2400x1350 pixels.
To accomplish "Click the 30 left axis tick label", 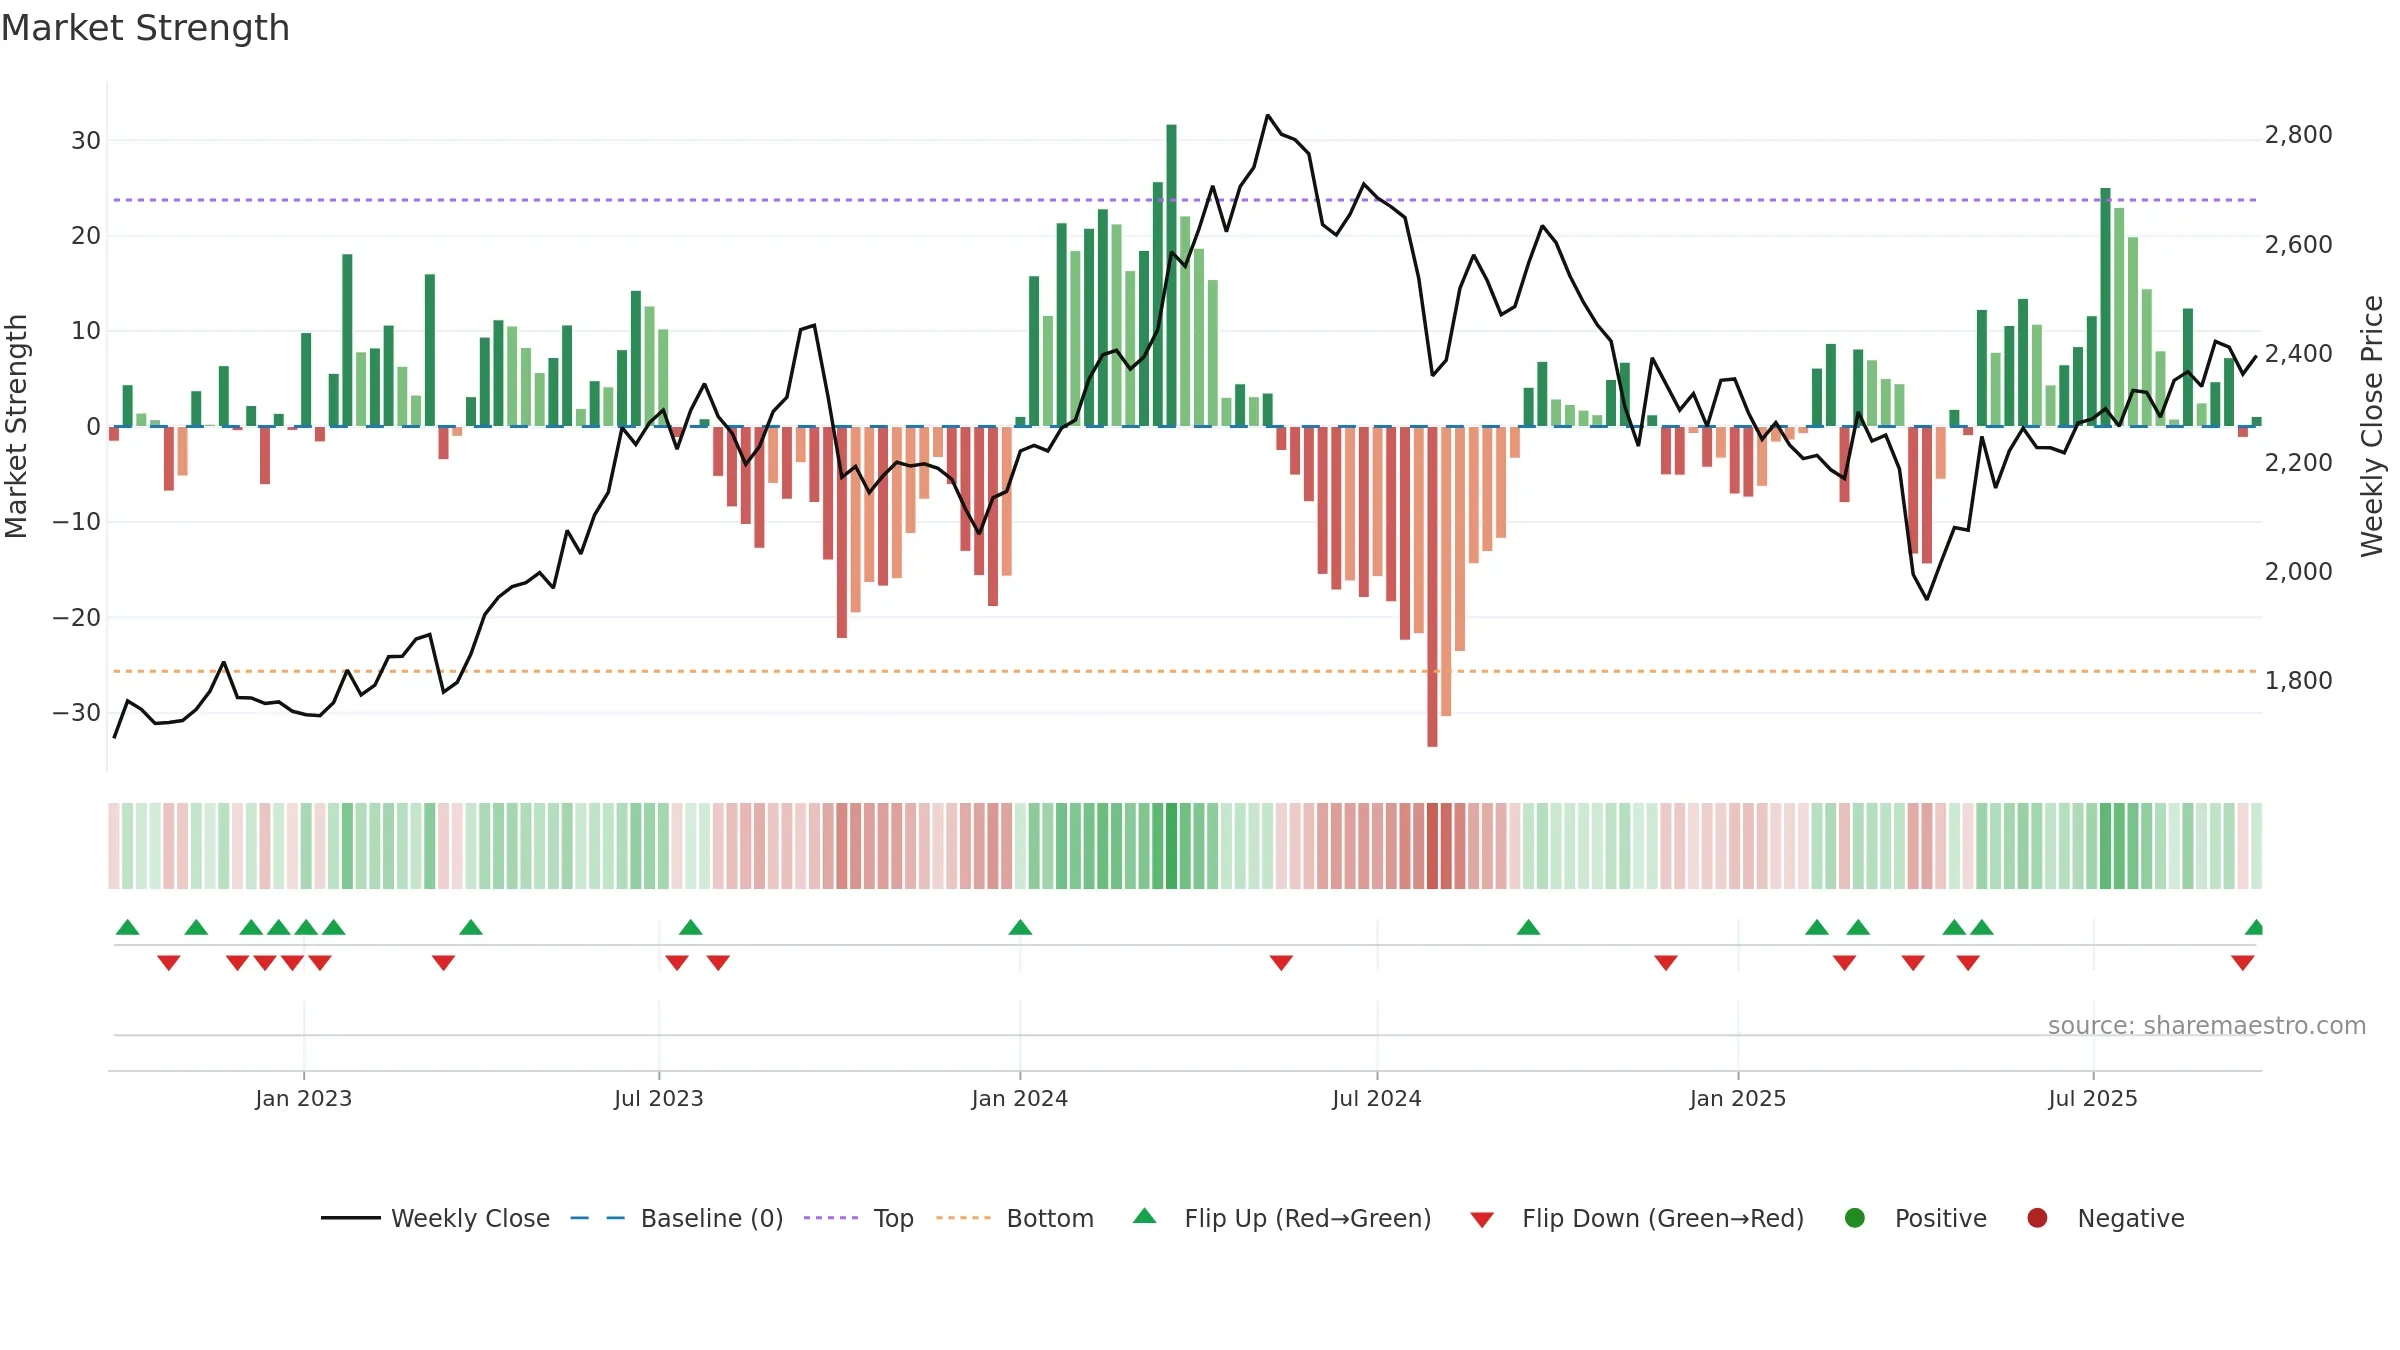I will click(x=86, y=141).
